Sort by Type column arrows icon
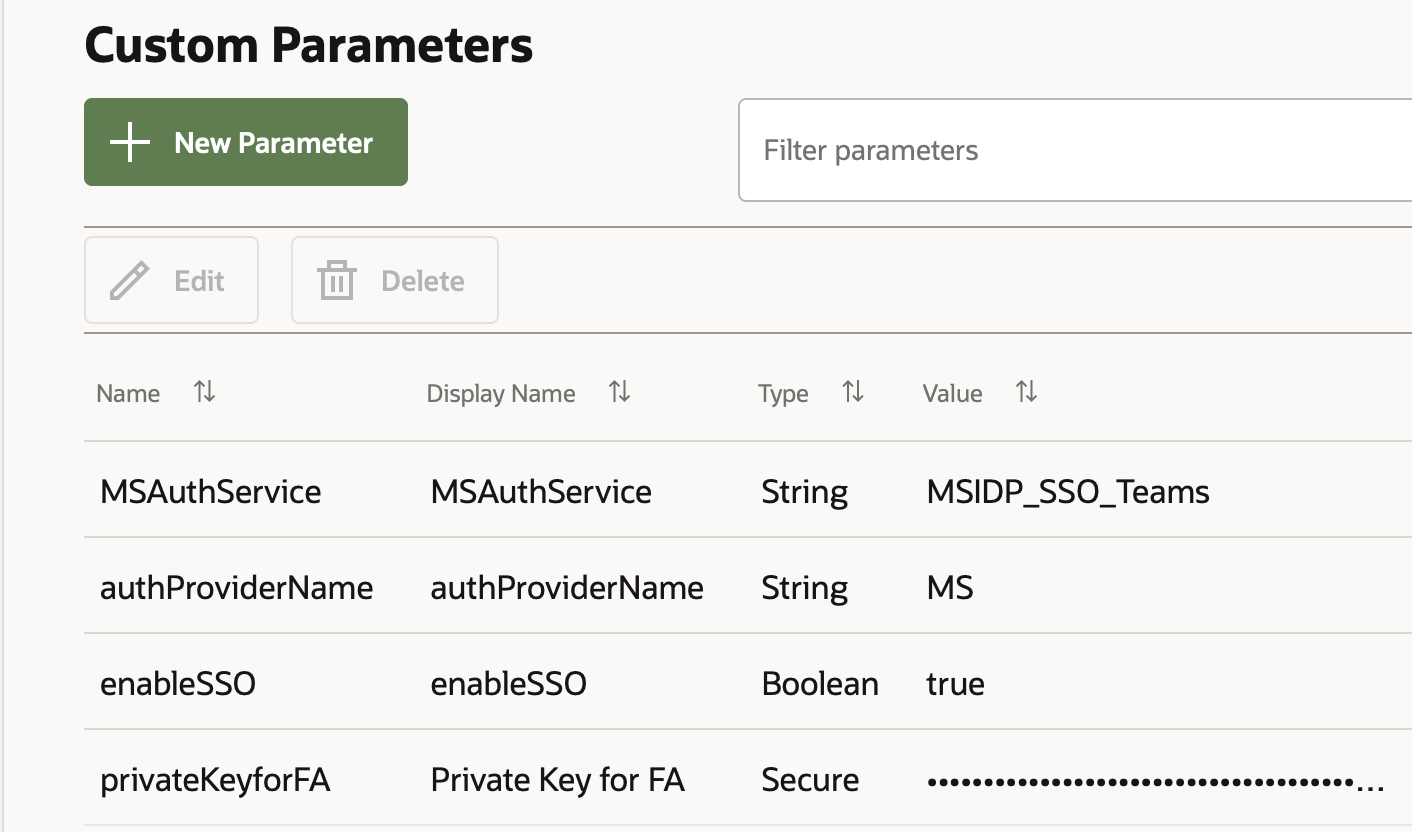Image resolution: width=1412 pixels, height=832 pixels. (x=852, y=392)
